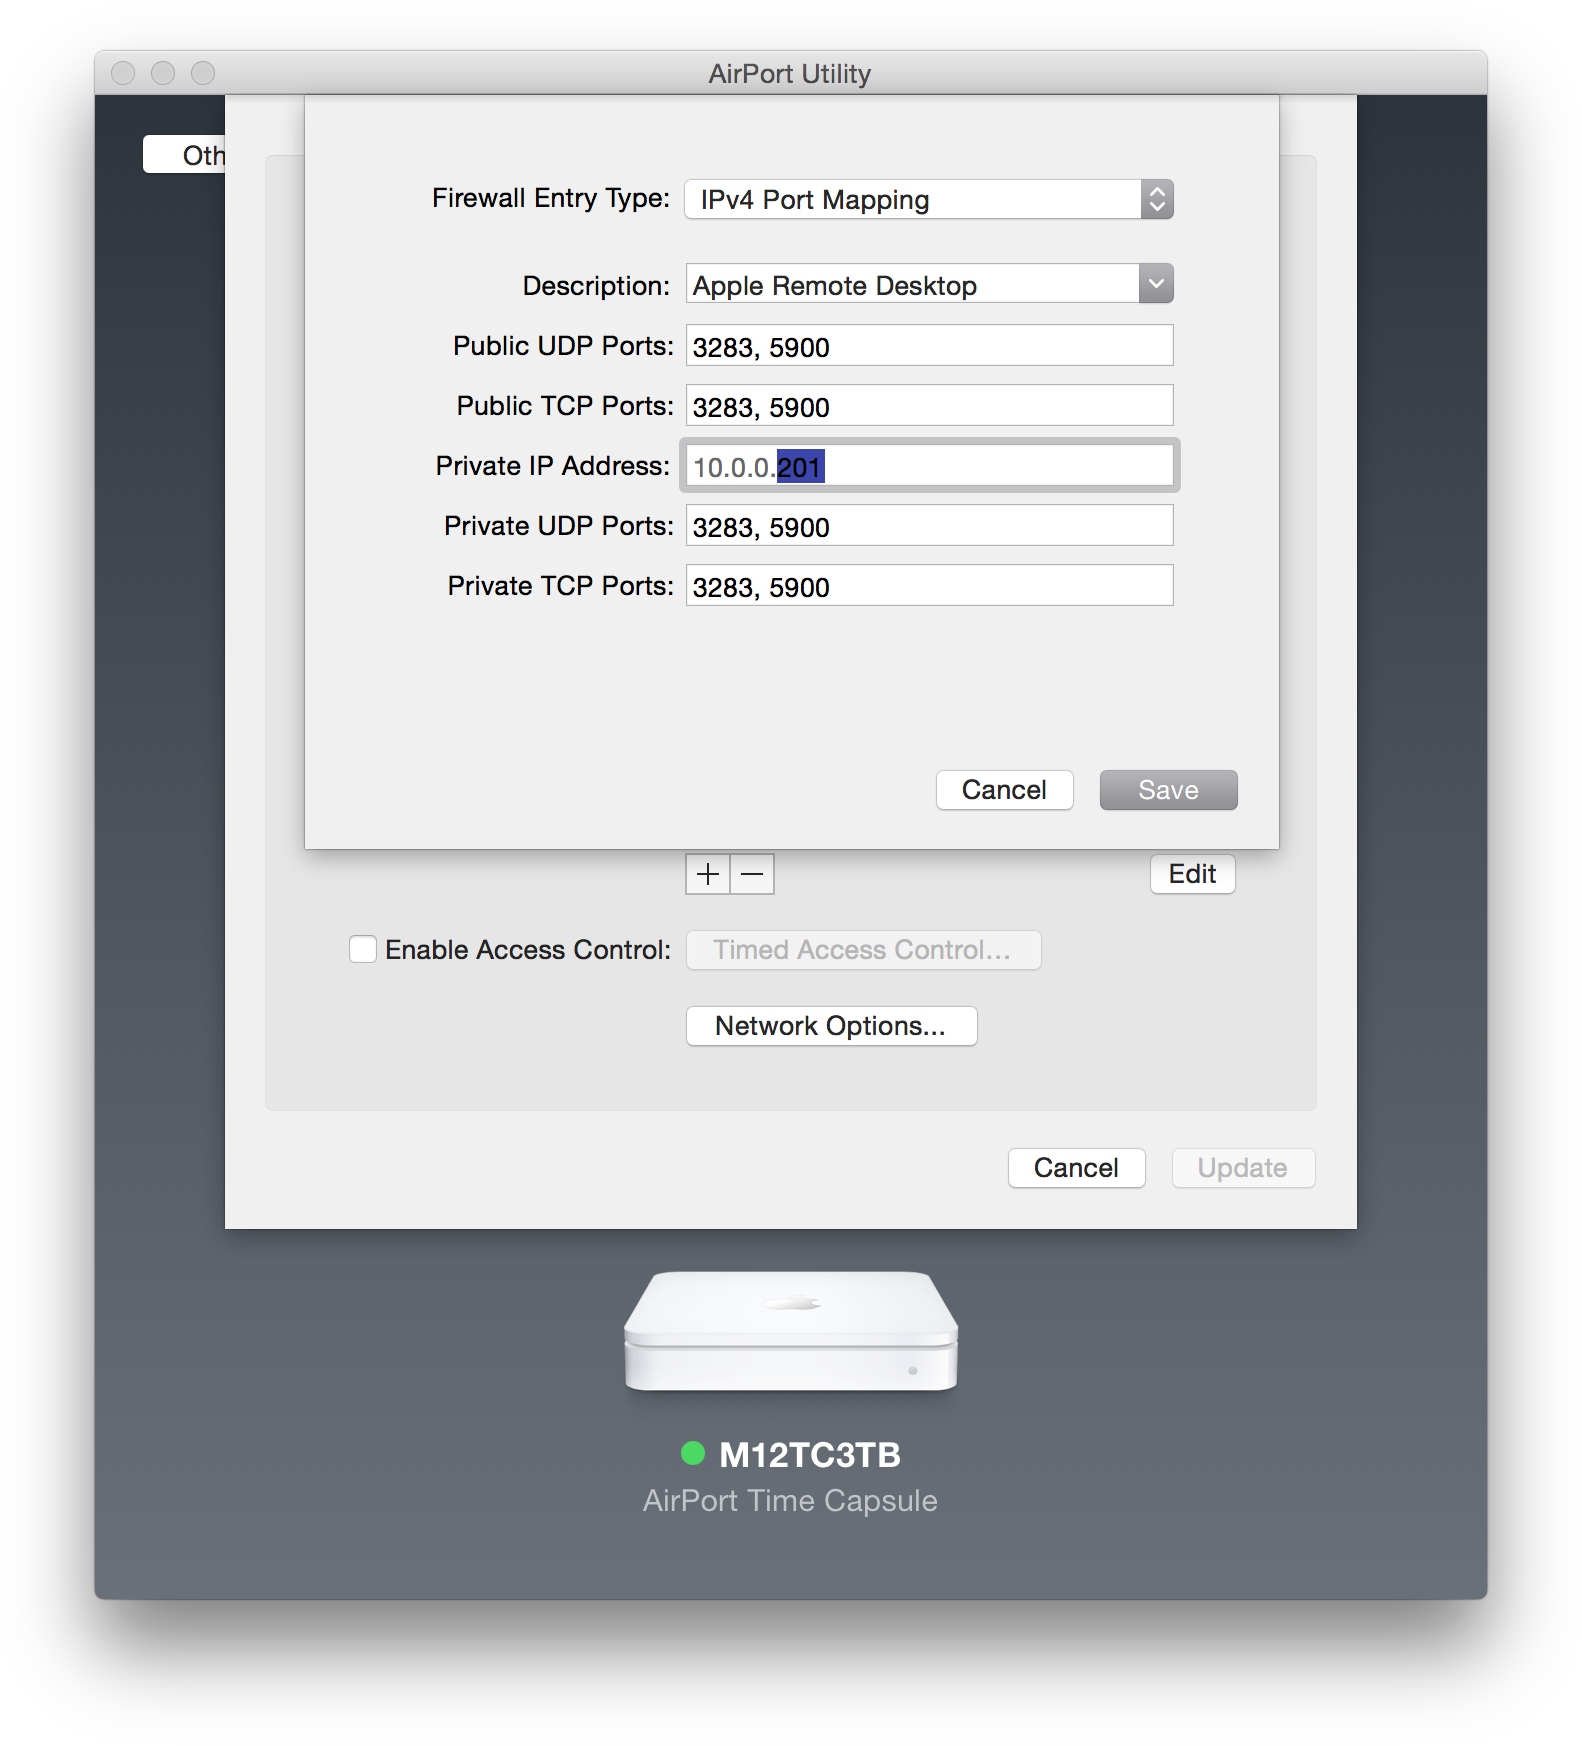
Task: Click the M12TC3TB device name label
Action: 809,1455
